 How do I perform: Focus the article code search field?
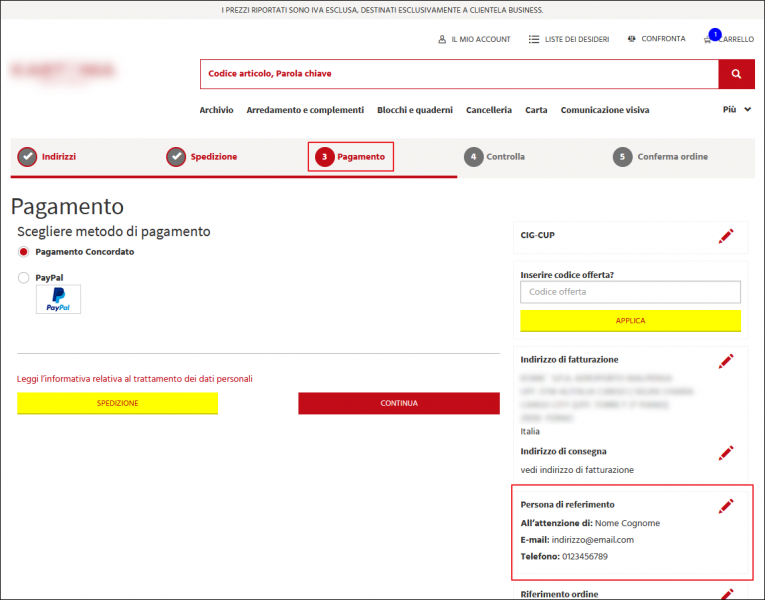point(459,74)
